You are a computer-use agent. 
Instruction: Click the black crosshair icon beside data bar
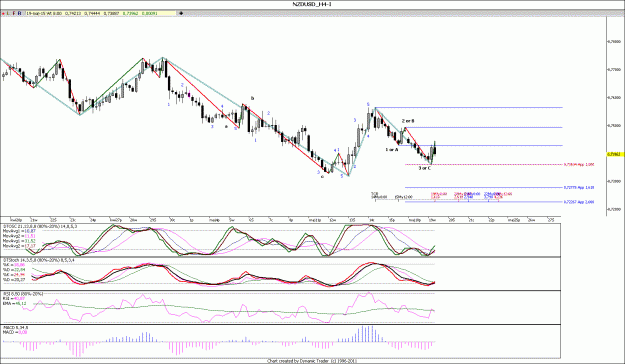point(181,13)
